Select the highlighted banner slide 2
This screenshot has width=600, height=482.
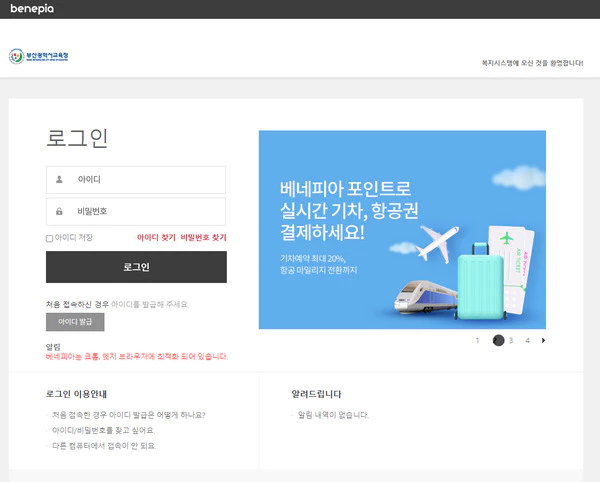498,340
